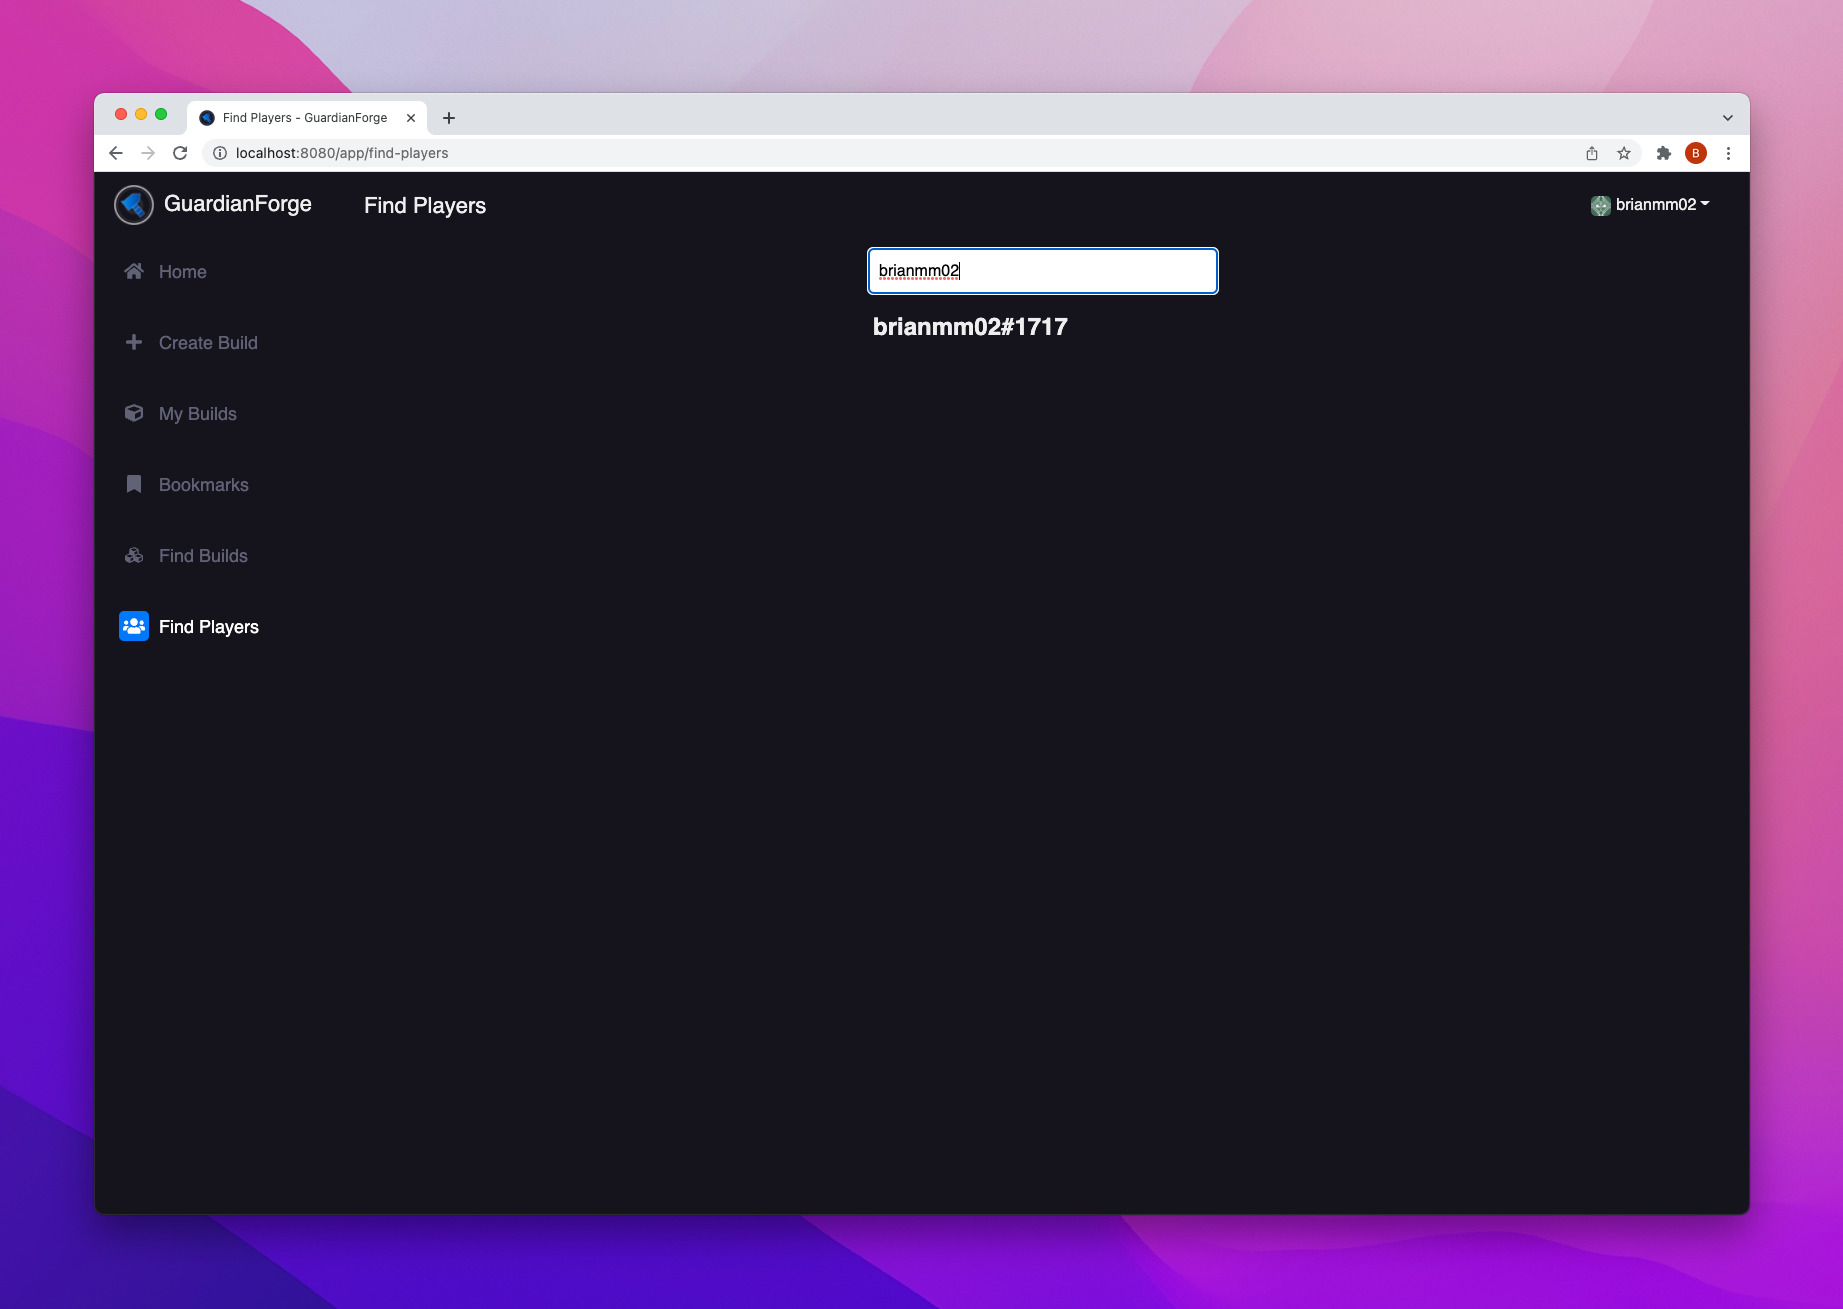Open the browser extensions puzzle icon
The height and width of the screenshot is (1309, 1843).
point(1664,153)
